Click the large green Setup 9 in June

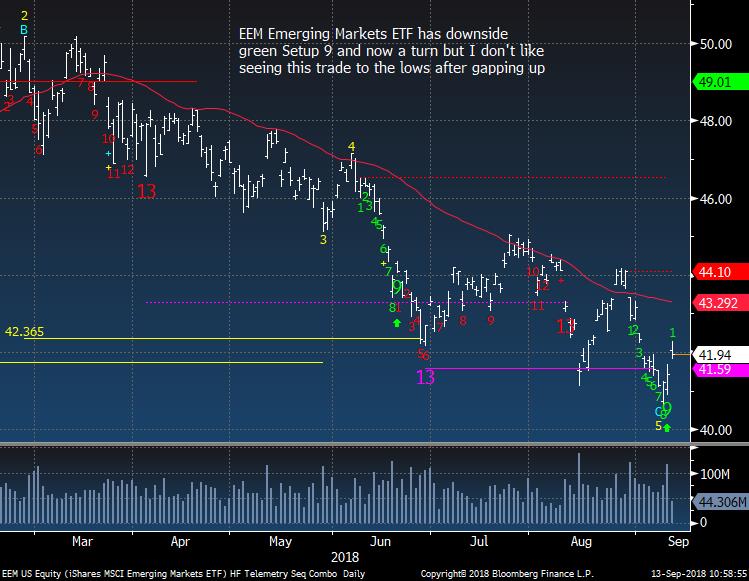pos(396,287)
